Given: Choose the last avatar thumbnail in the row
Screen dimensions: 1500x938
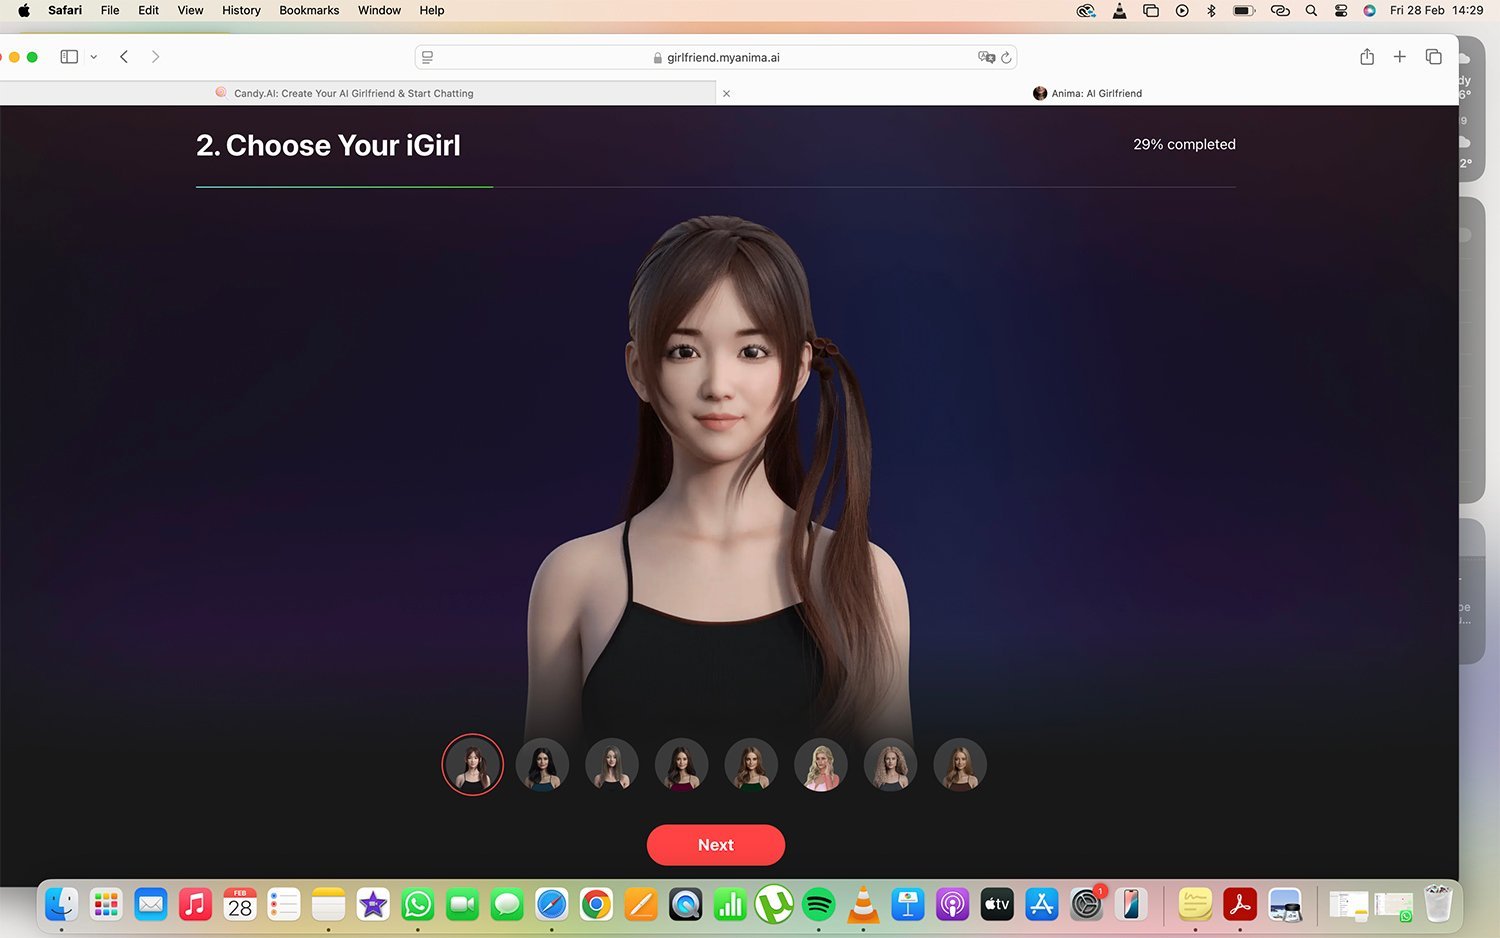Looking at the screenshot, I should tap(959, 765).
